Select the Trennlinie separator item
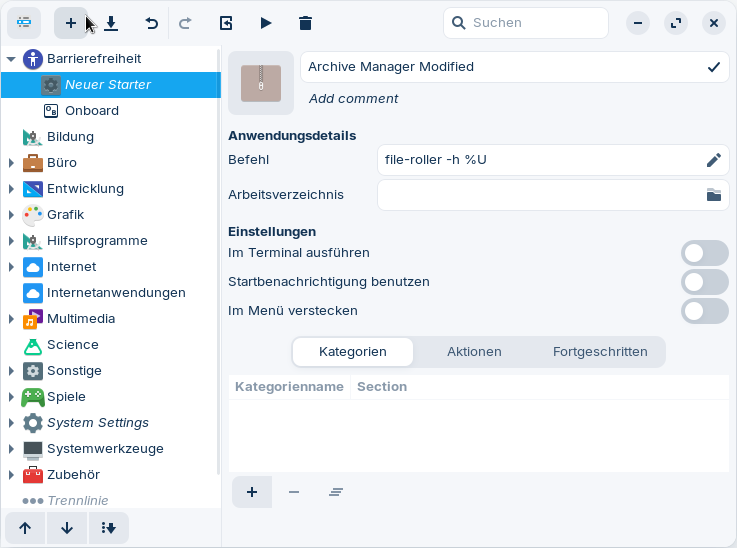 tap(111, 501)
